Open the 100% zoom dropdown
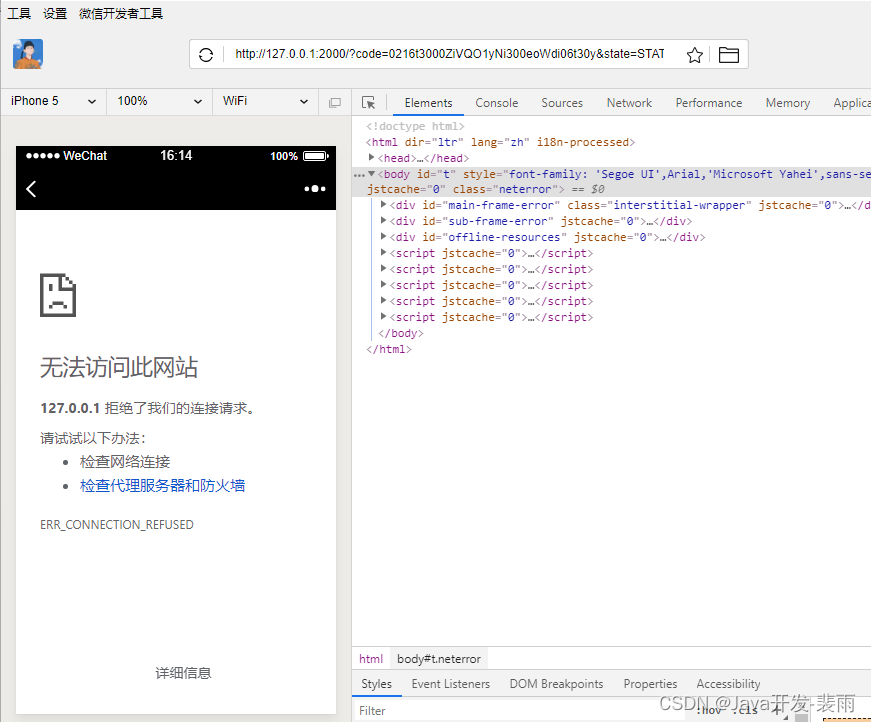Image resolution: width=871 pixels, height=722 pixels. tap(159, 101)
